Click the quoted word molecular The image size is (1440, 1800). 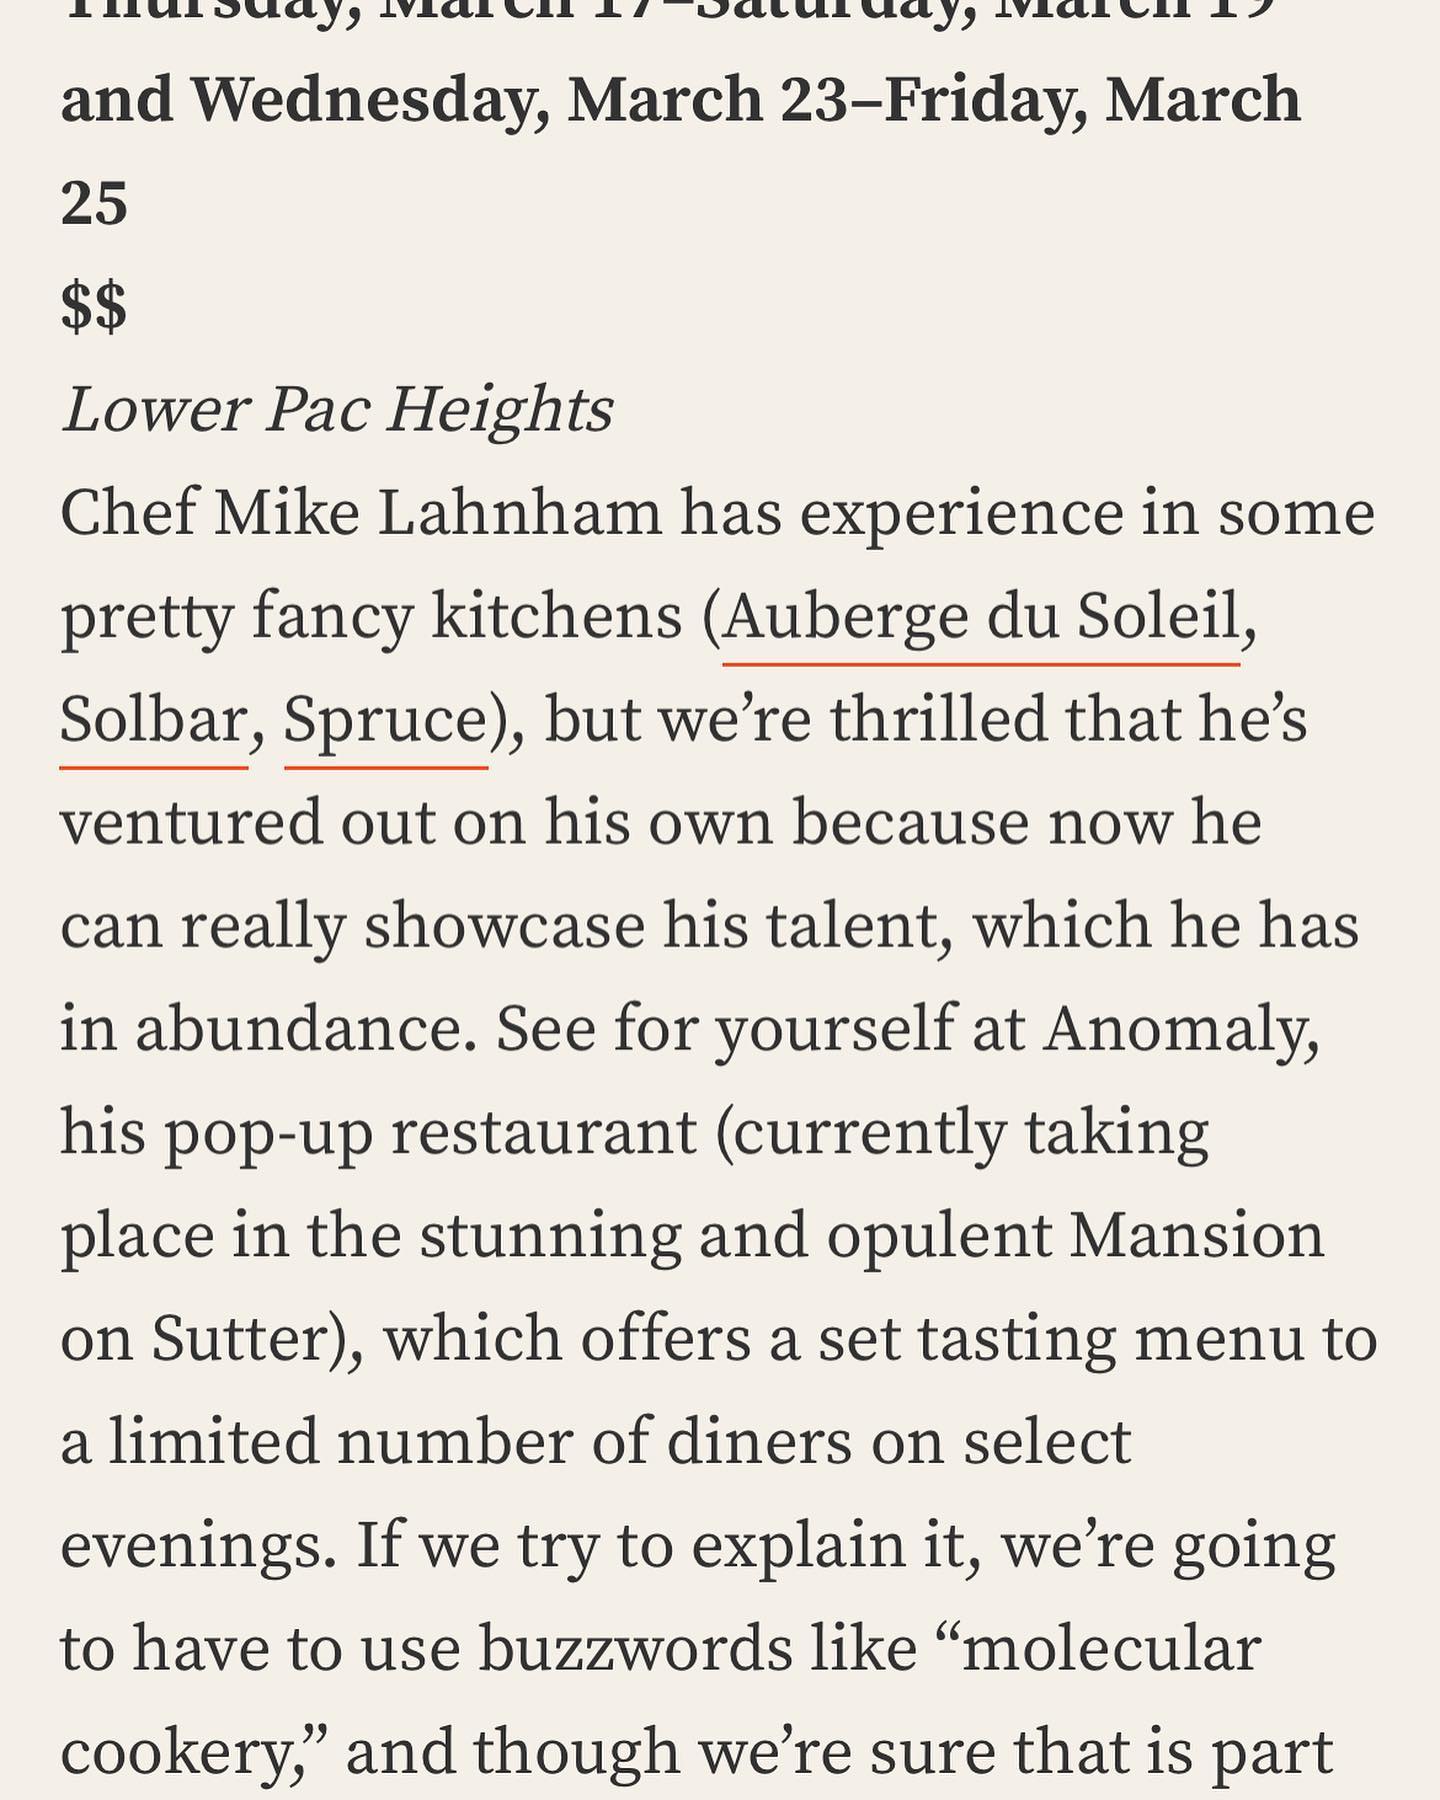(1110, 1649)
